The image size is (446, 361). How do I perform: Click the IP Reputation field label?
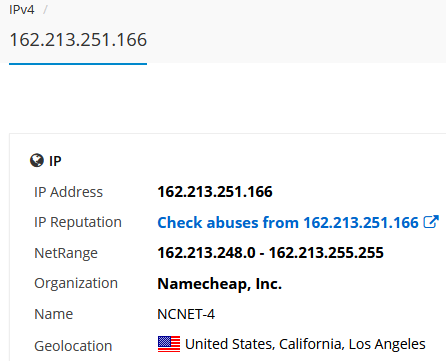tap(78, 222)
